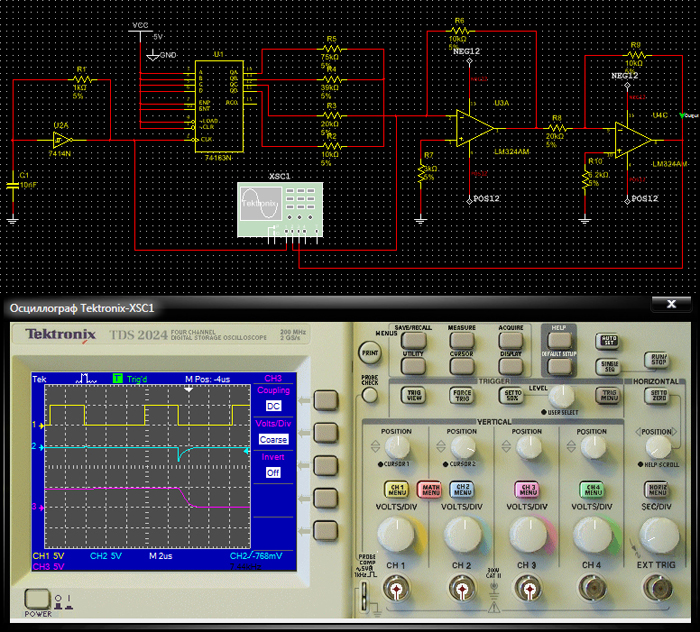Click the trigger LEVEL knob
The width and height of the screenshot is (700, 632).
point(562,395)
